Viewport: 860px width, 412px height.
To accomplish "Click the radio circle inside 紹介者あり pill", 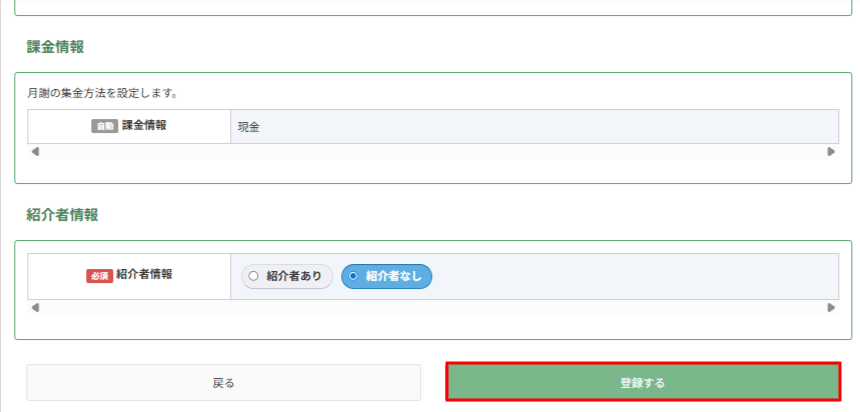I will [253, 276].
